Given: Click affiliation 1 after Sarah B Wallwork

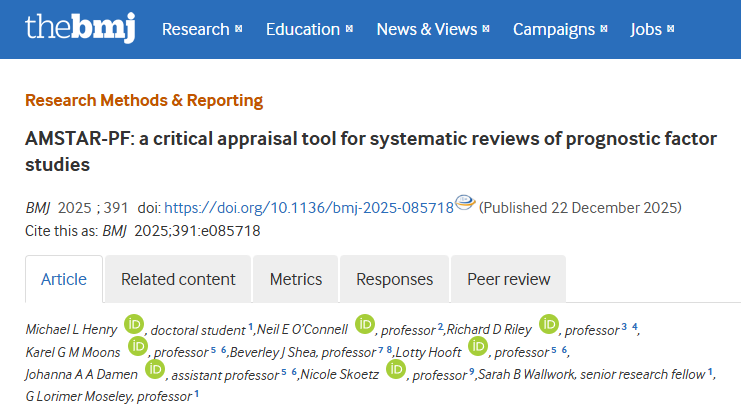Looking at the screenshot, I should (710, 371).
